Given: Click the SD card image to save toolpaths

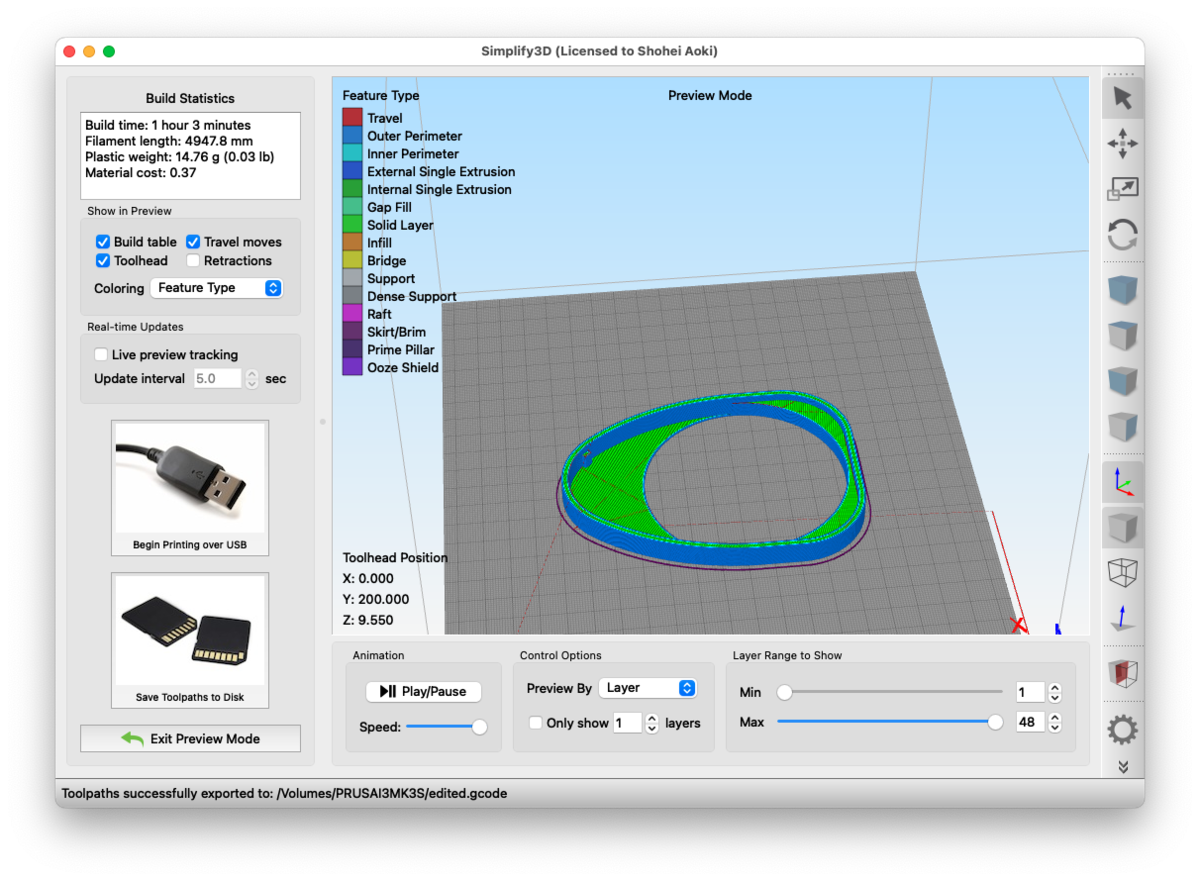Looking at the screenshot, I should [190, 630].
